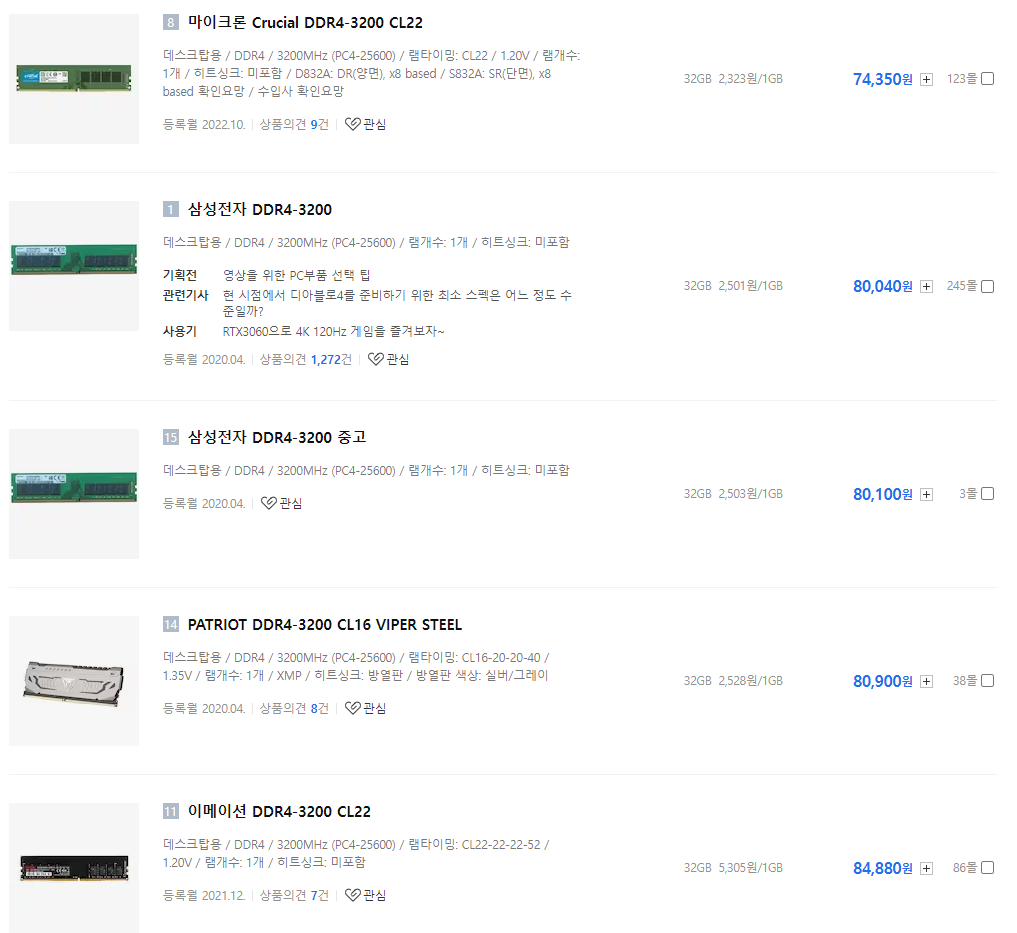
Task: Click rank badge 14 beside PATRIOT title
Action: tap(171, 625)
